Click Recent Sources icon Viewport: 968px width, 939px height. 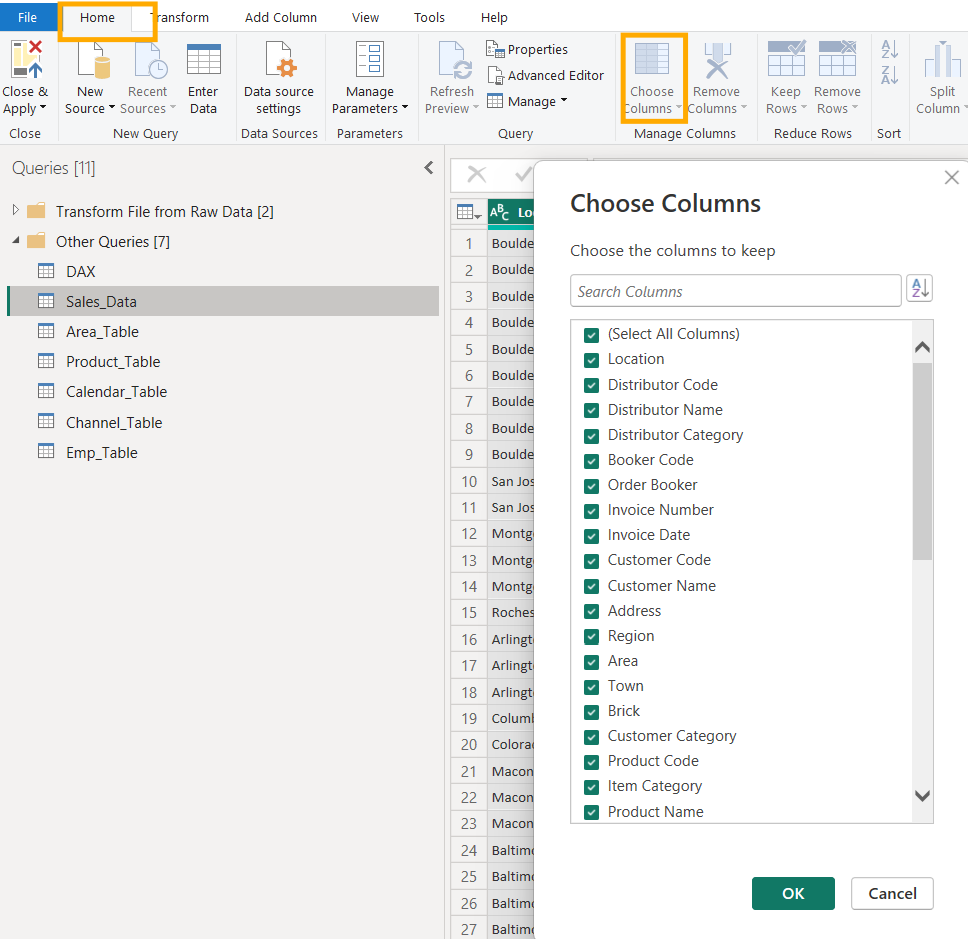click(x=150, y=60)
